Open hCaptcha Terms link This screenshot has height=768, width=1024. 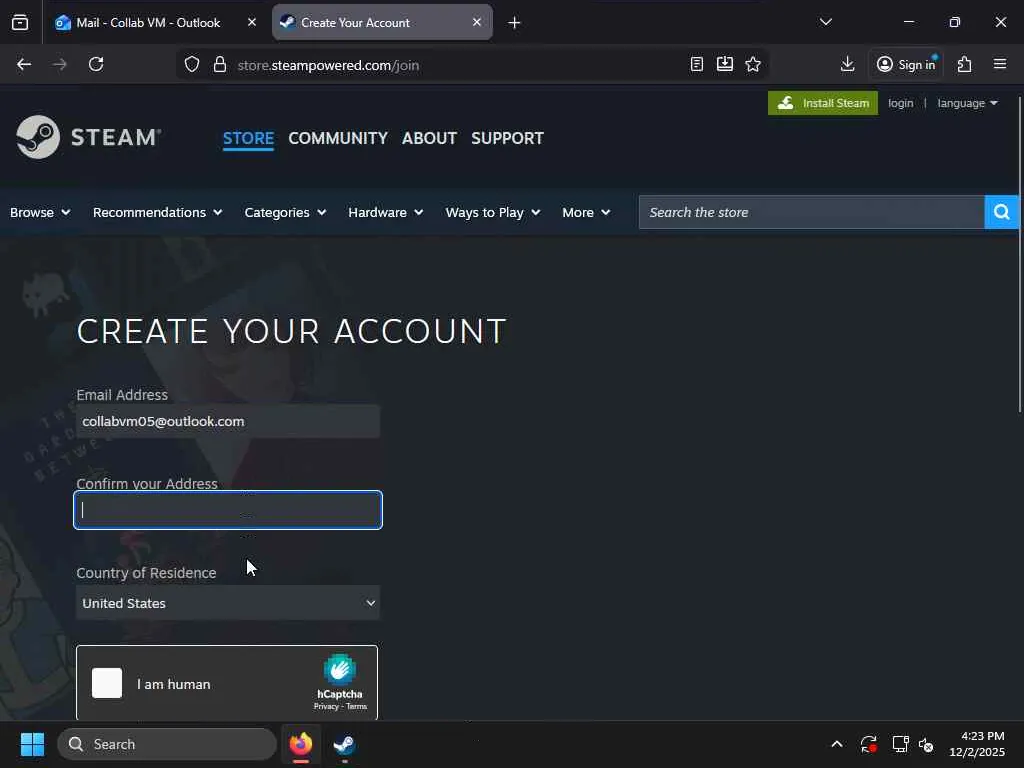tap(357, 707)
